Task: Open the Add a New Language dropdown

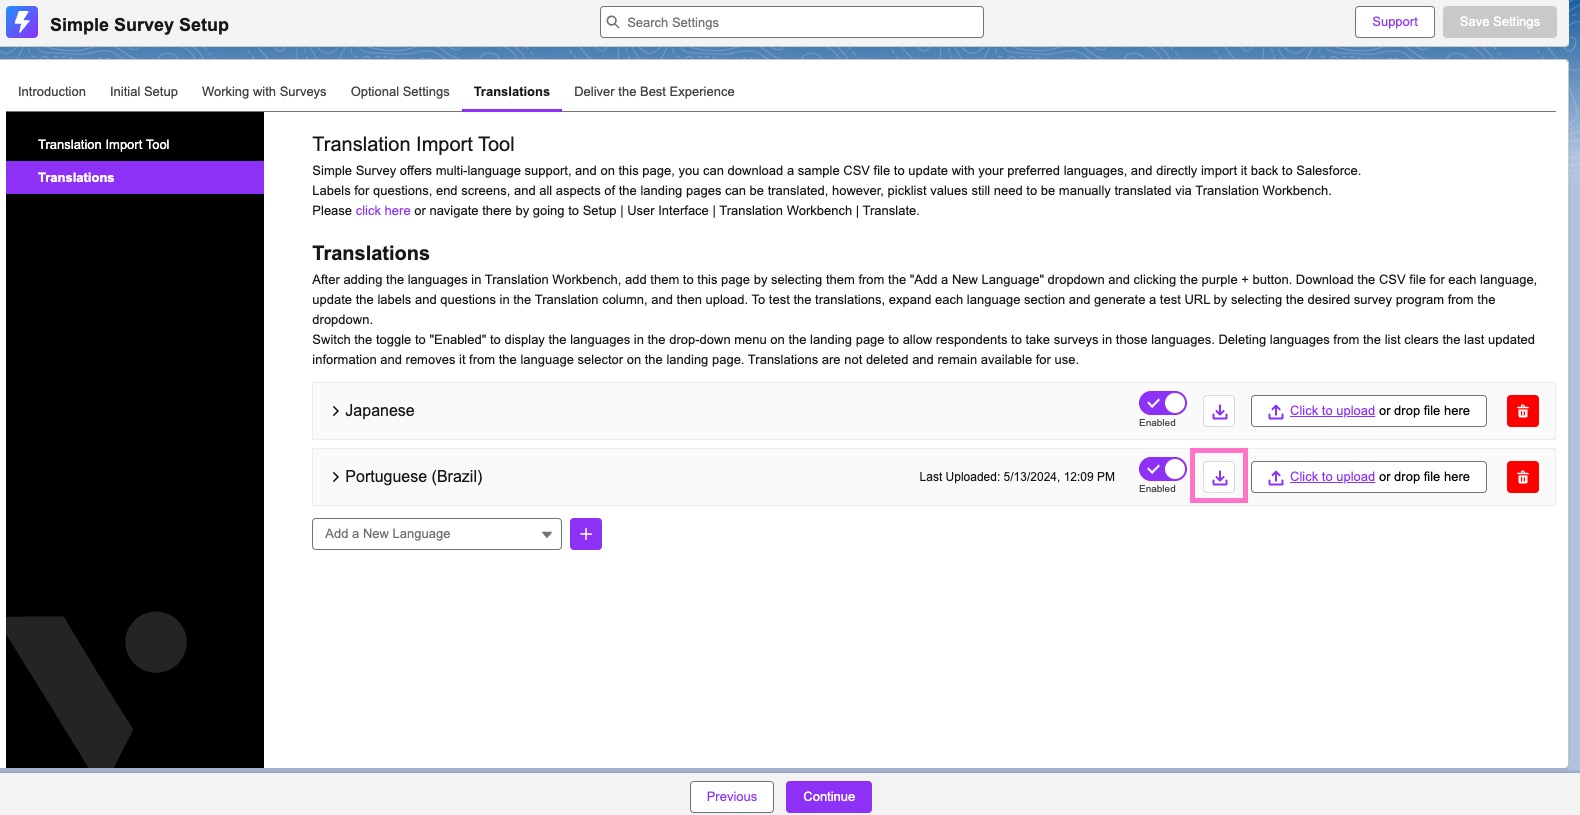Action: [x=437, y=534]
